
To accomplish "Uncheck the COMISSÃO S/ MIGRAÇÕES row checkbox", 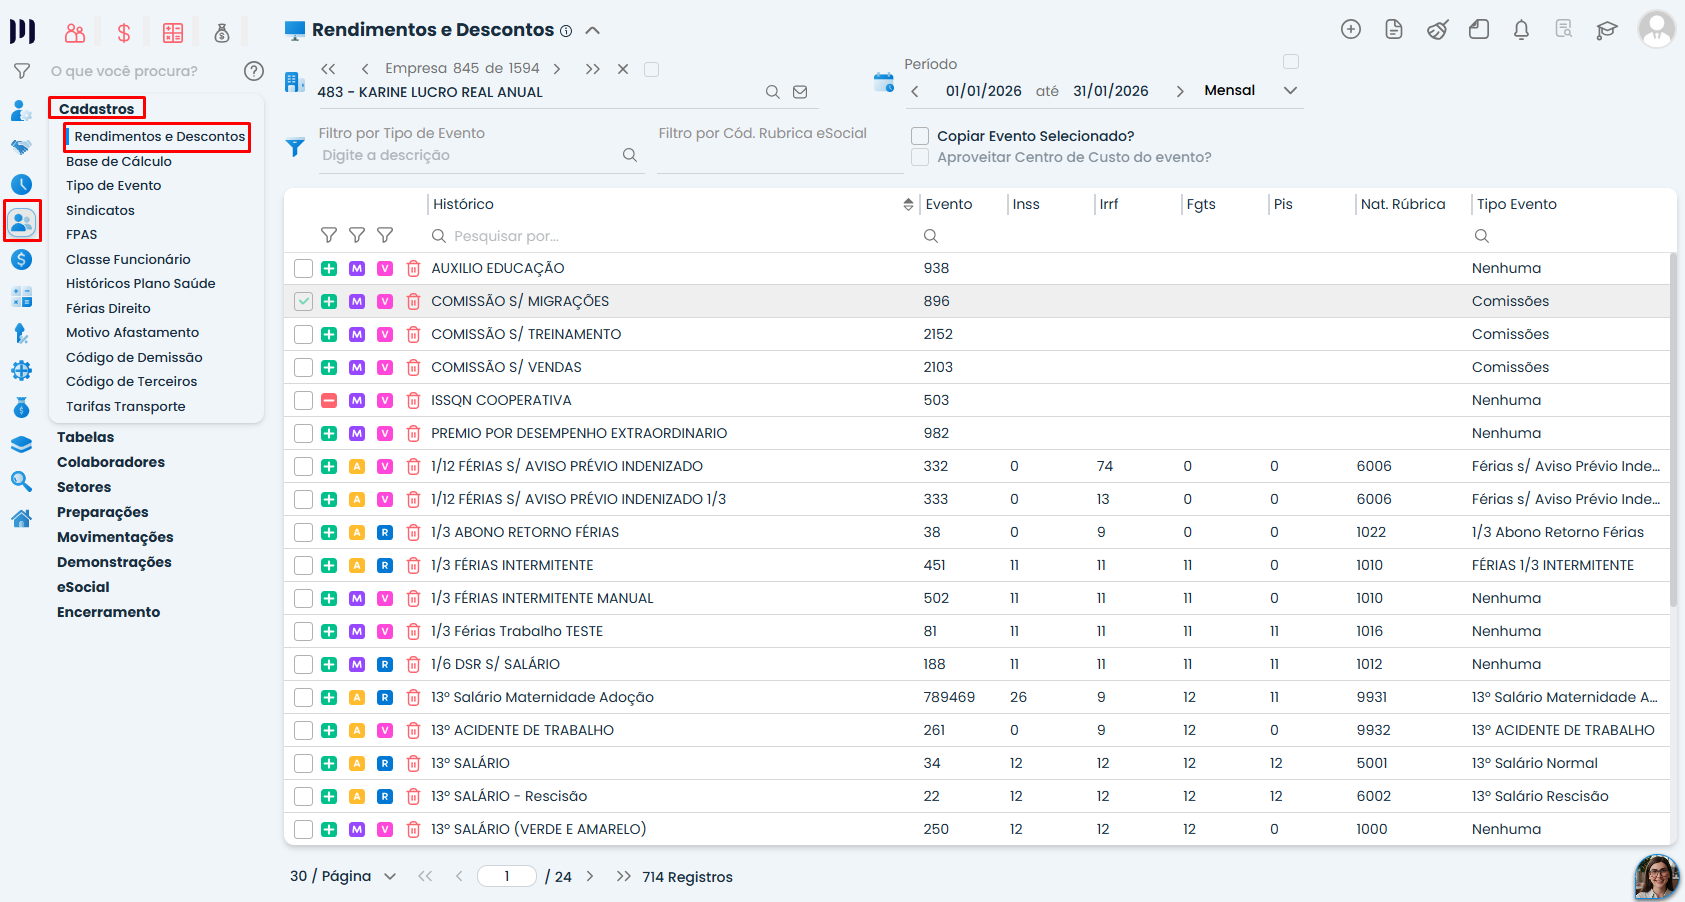I will click(303, 301).
